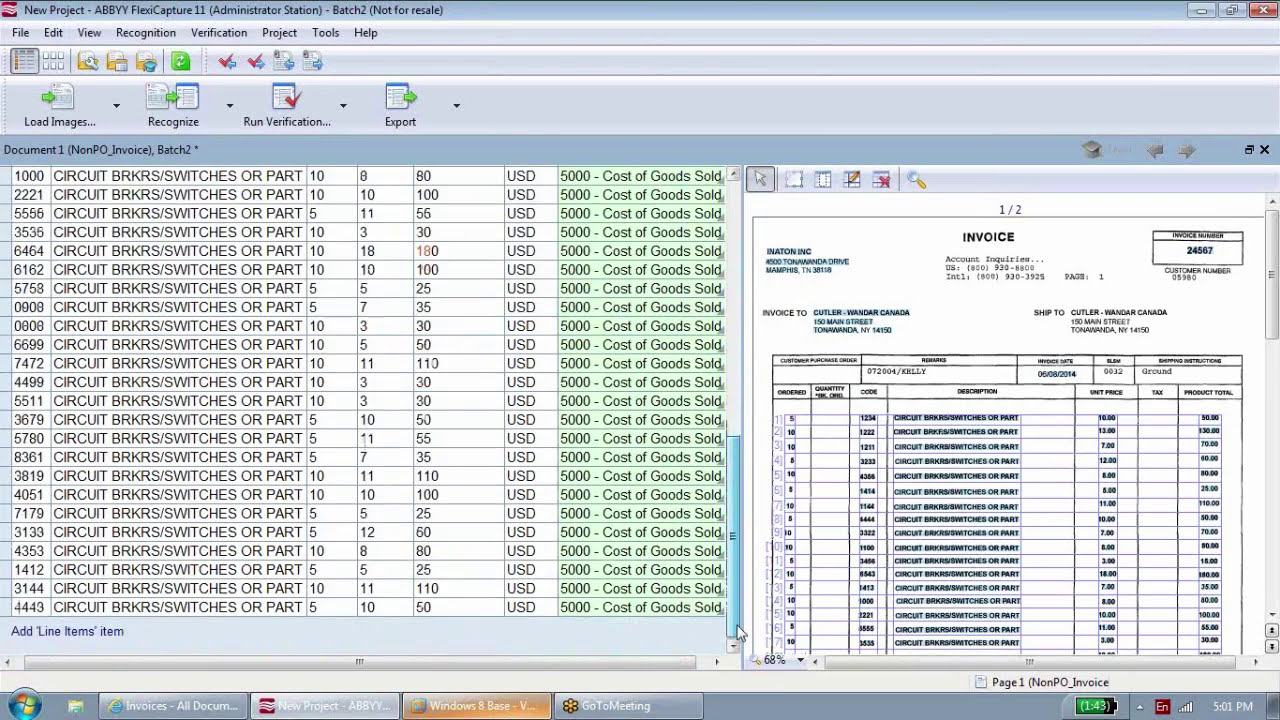
Task: Open the Help menu
Action: tap(365, 33)
